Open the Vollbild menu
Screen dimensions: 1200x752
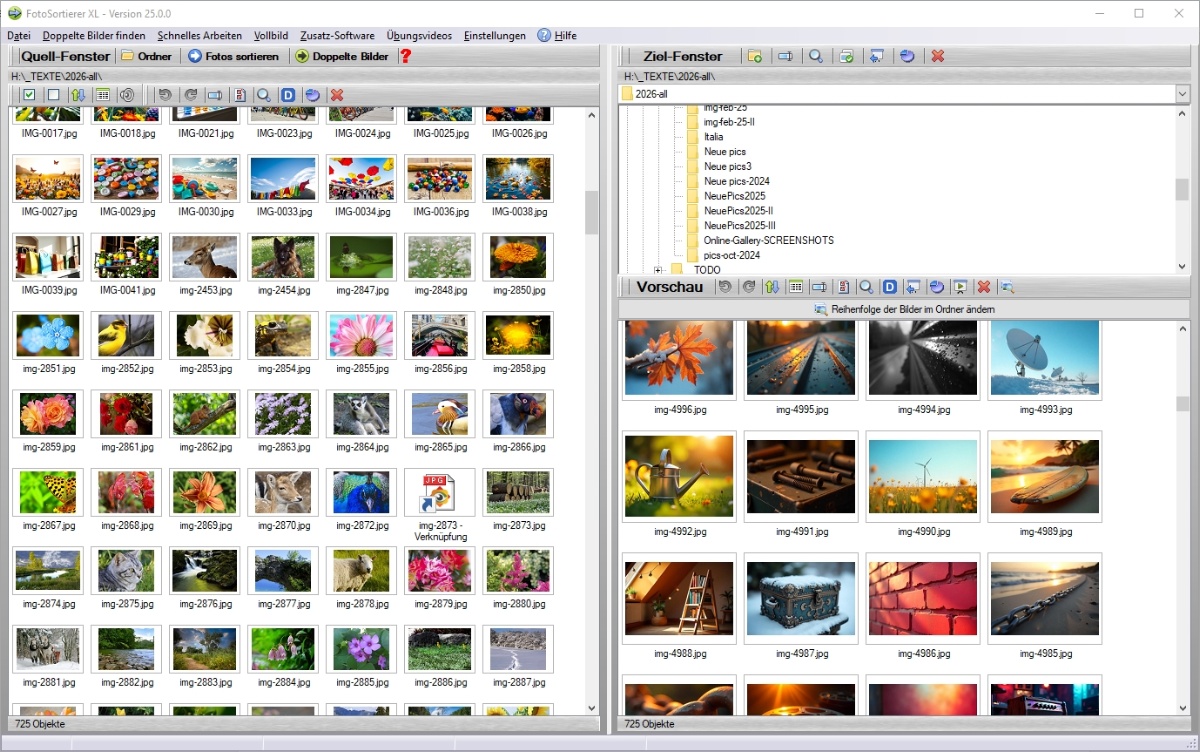coord(272,35)
